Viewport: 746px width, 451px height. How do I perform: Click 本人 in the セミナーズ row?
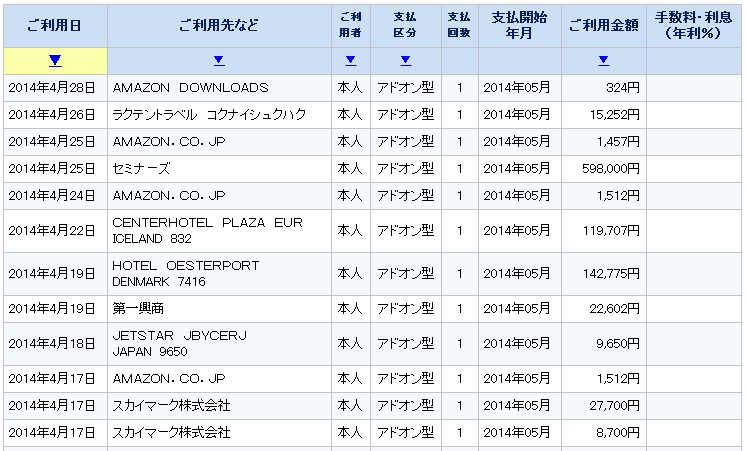pos(350,168)
